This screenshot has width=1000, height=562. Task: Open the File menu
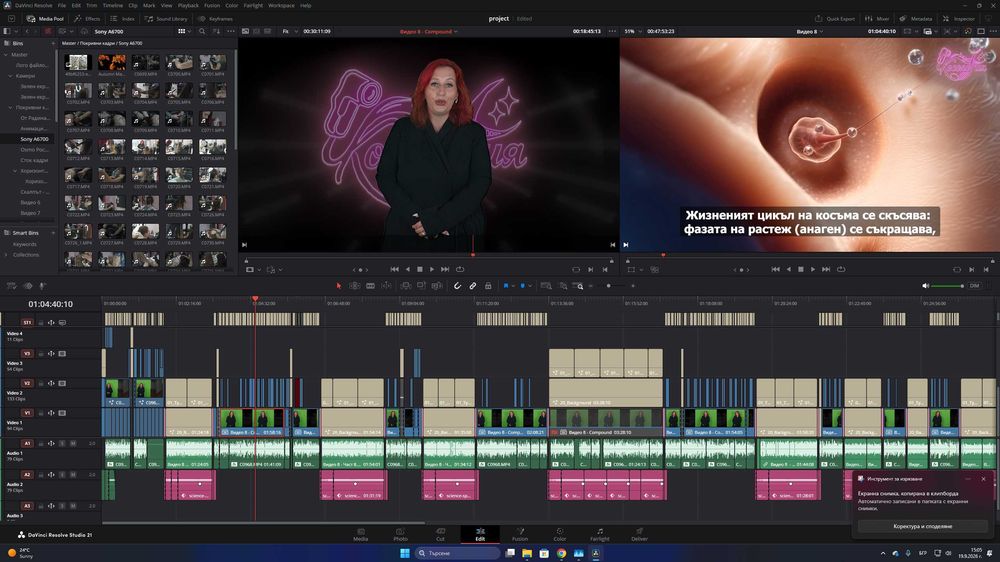point(62,5)
